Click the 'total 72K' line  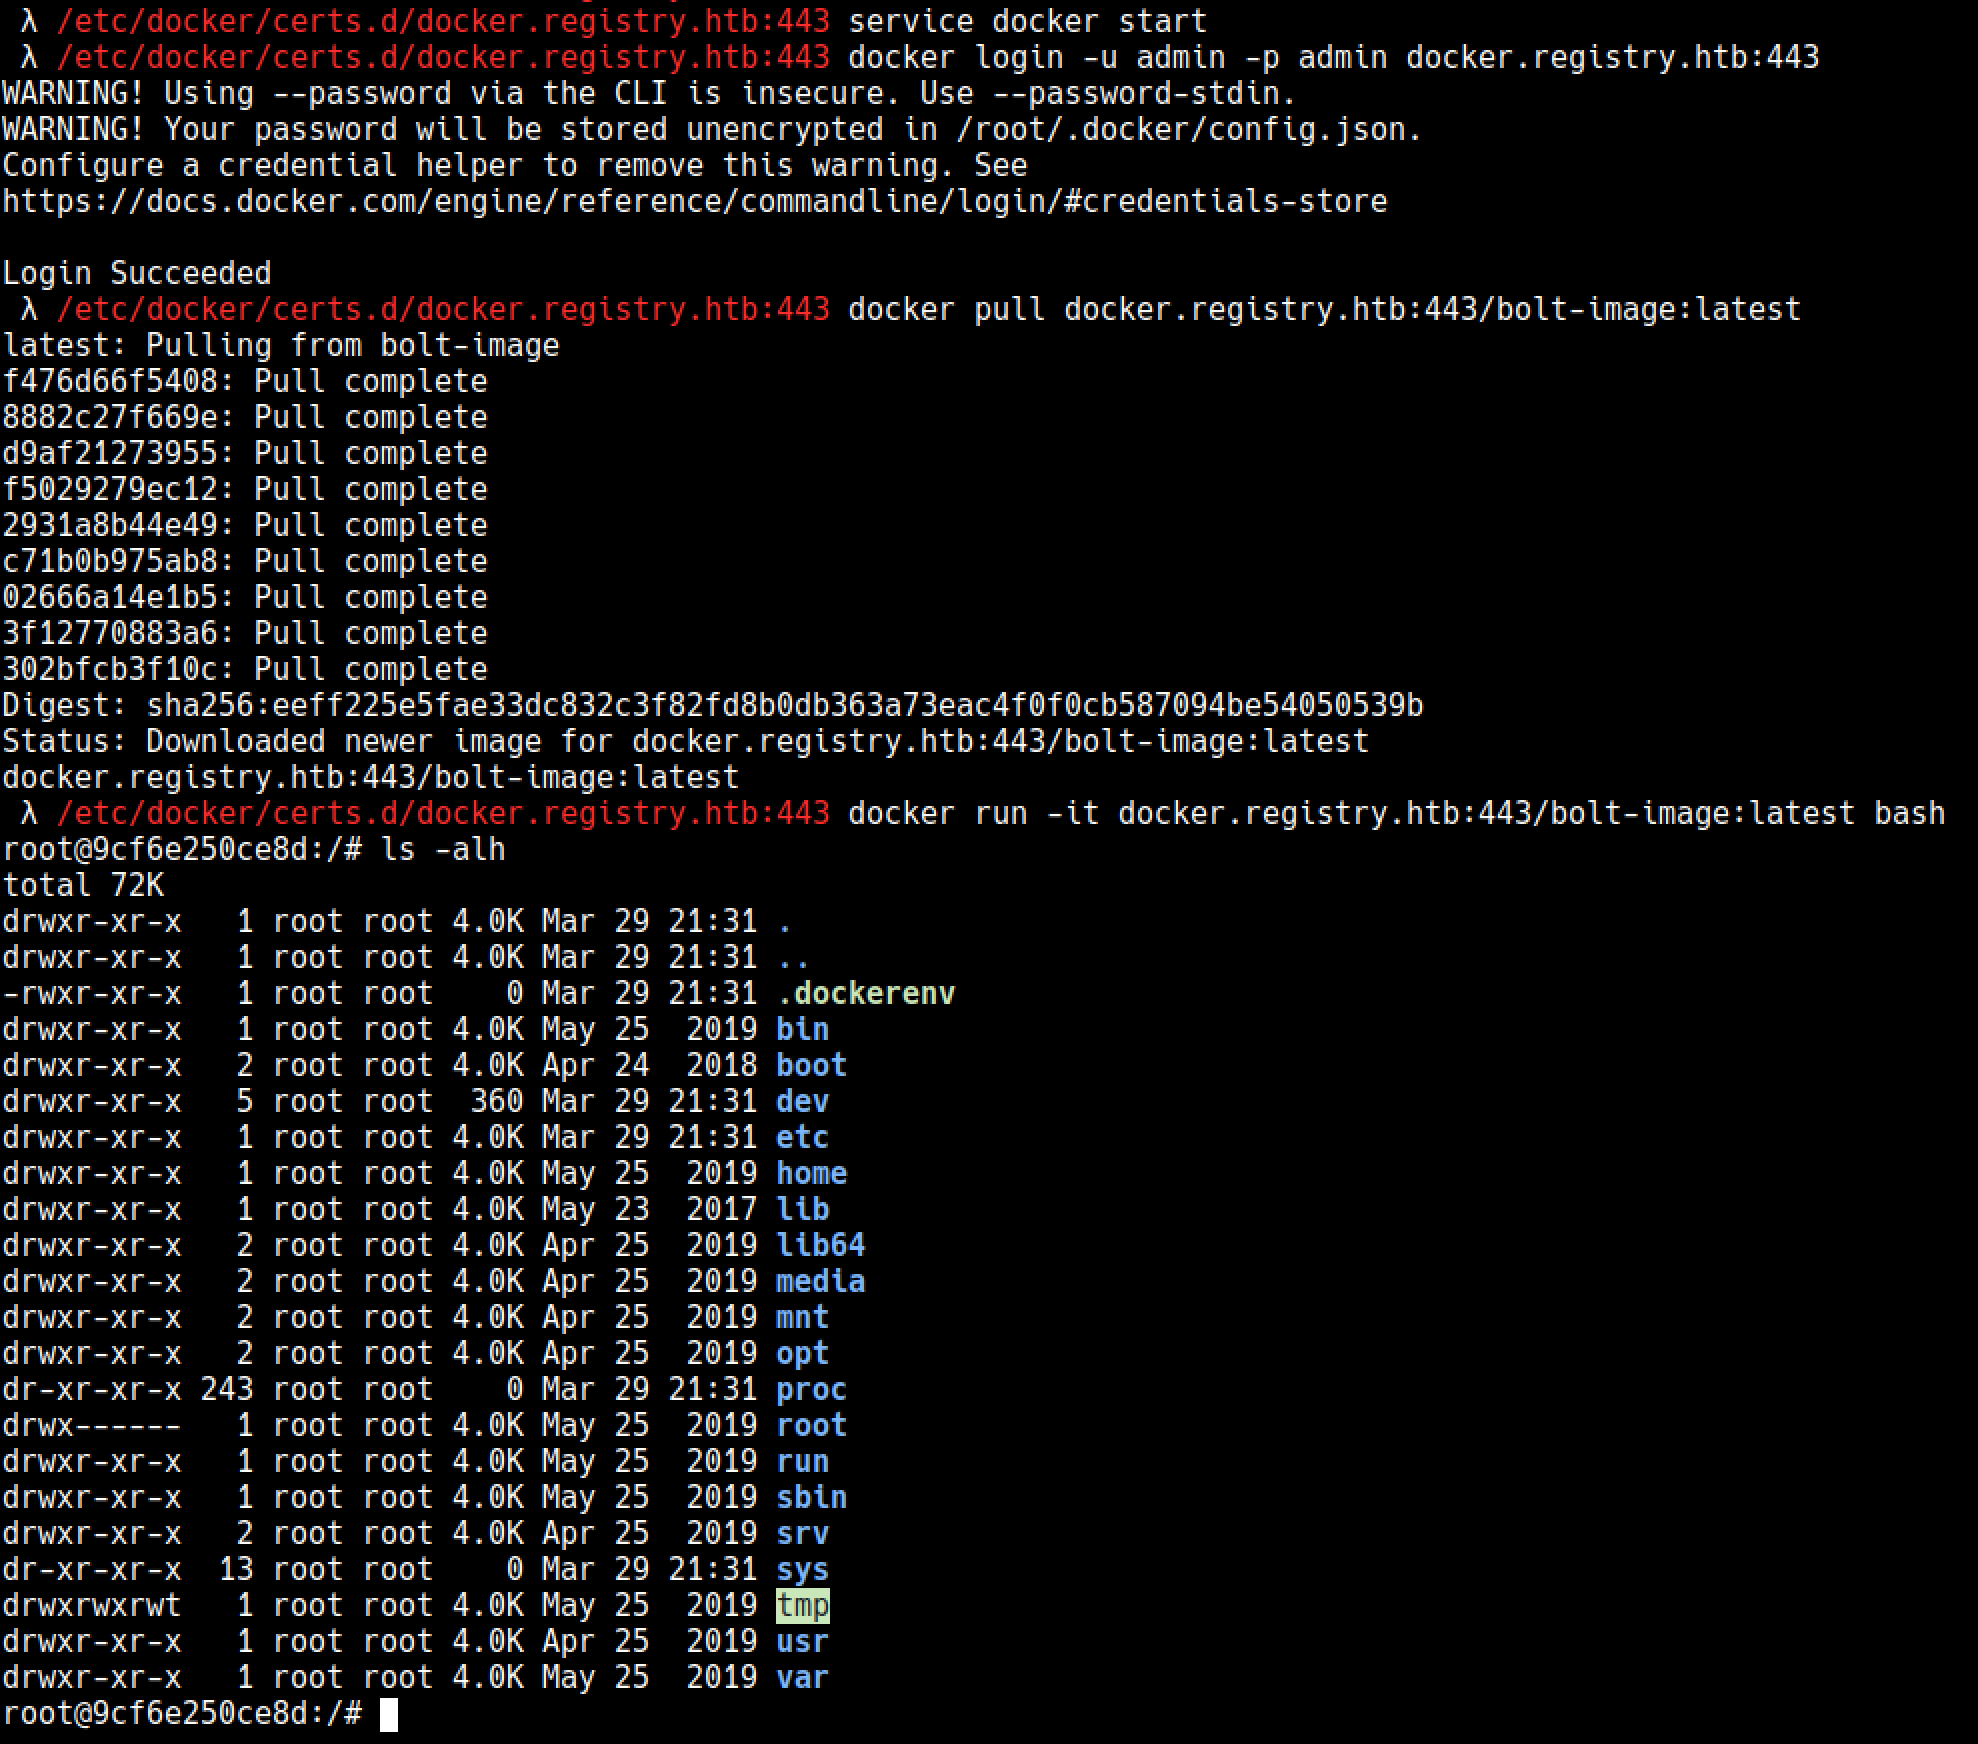point(83,885)
